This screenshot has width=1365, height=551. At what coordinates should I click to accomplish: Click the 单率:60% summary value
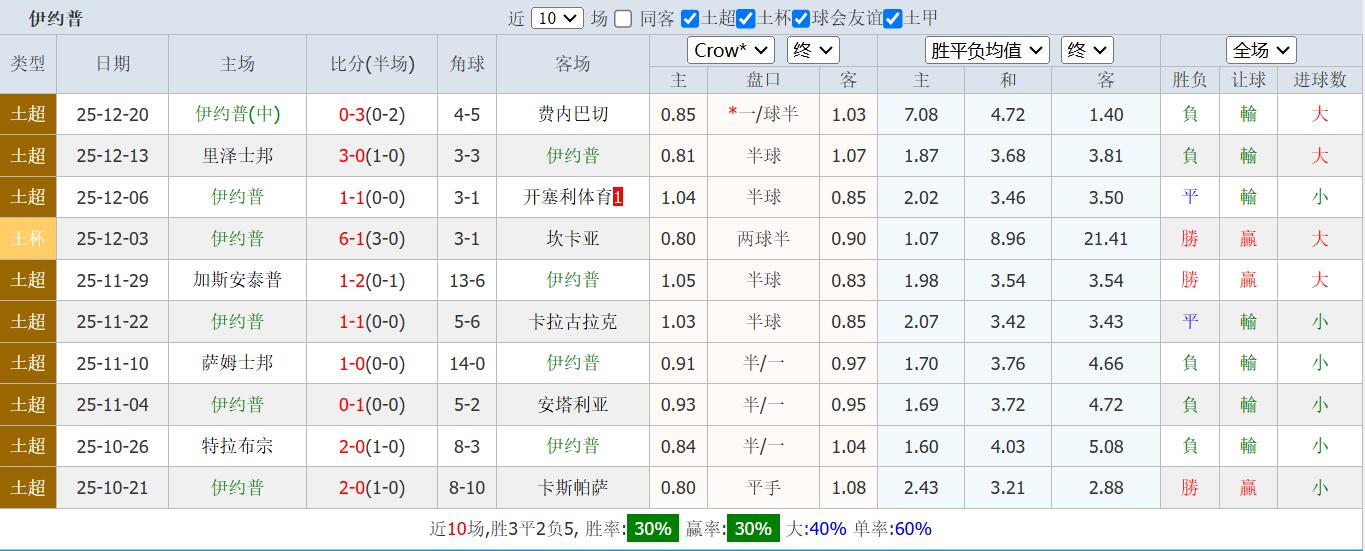[893, 529]
